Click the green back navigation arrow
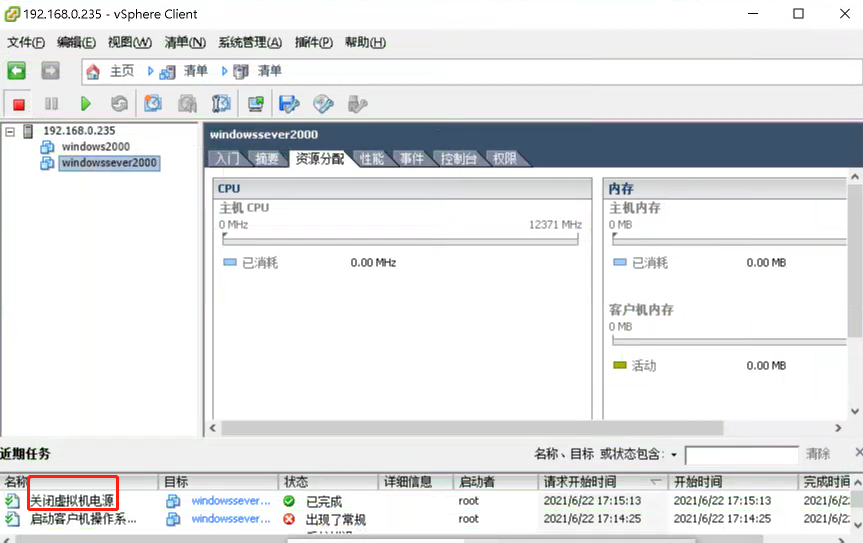 click(16, 71)
